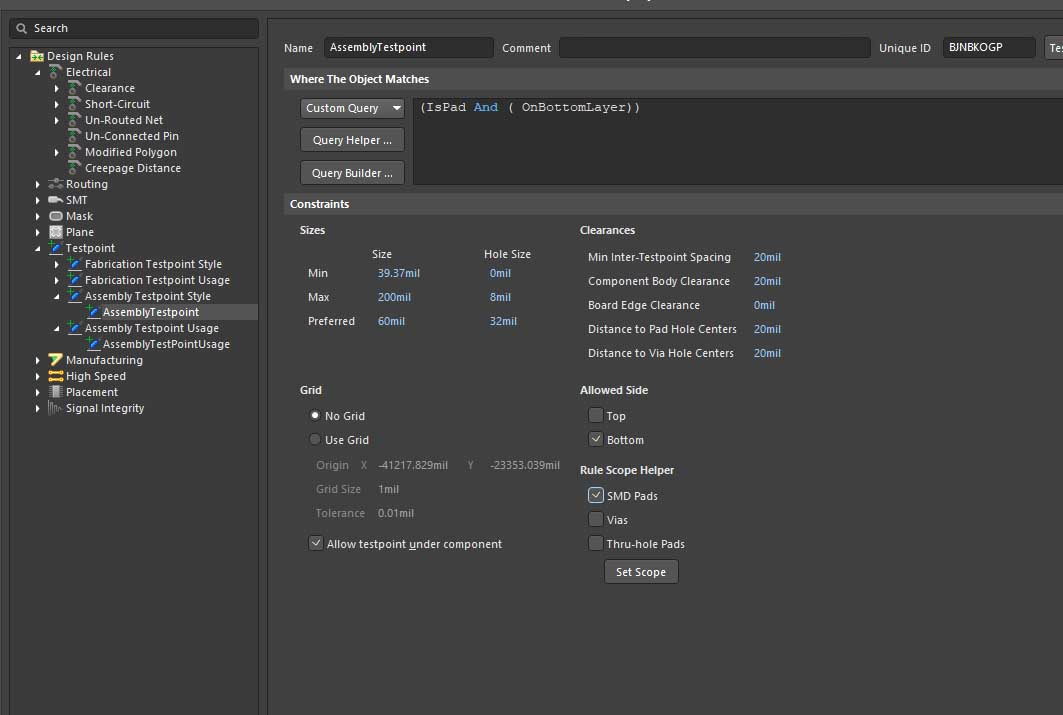Check the Vias scope helper box
The width and height of the screenshot is (1063, 715).
[x=596, y=520]
